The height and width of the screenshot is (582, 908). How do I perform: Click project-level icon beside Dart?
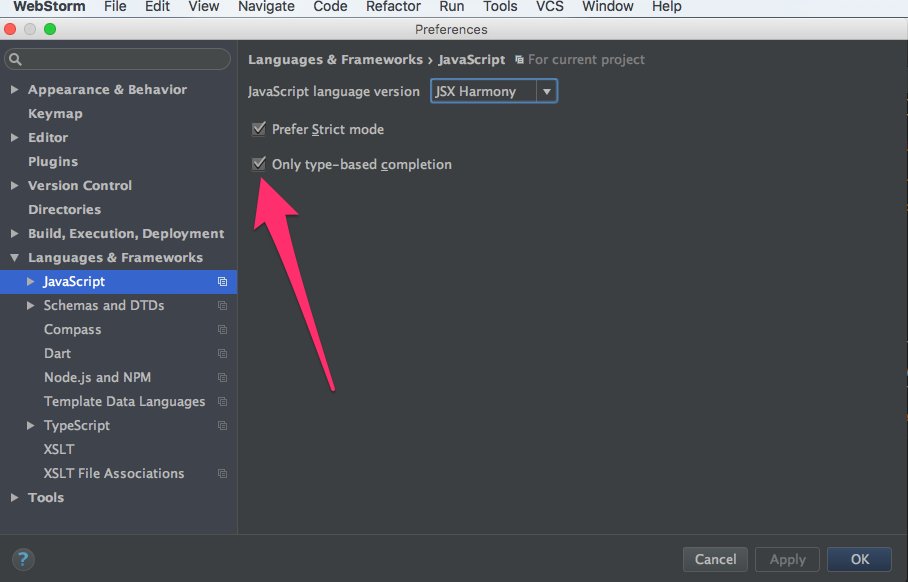pyautogui.click(x=222, y=353)
